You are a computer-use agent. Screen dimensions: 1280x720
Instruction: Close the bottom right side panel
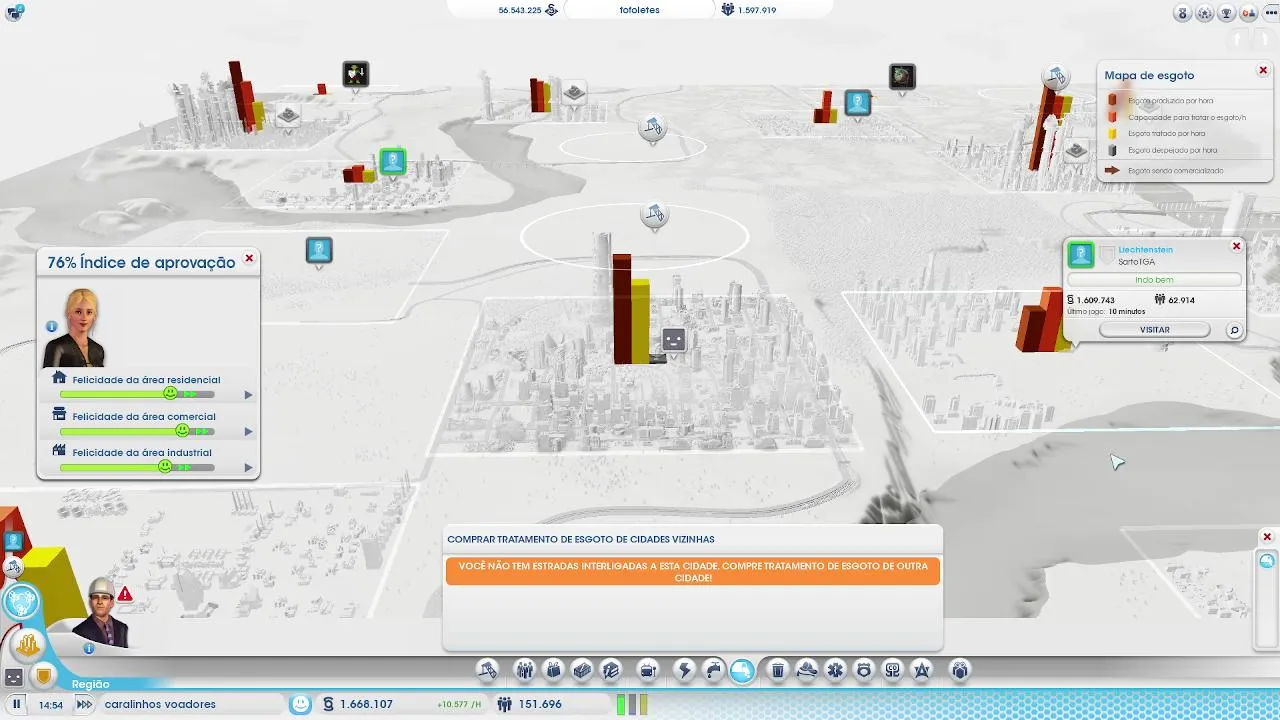pos(1267,538)
